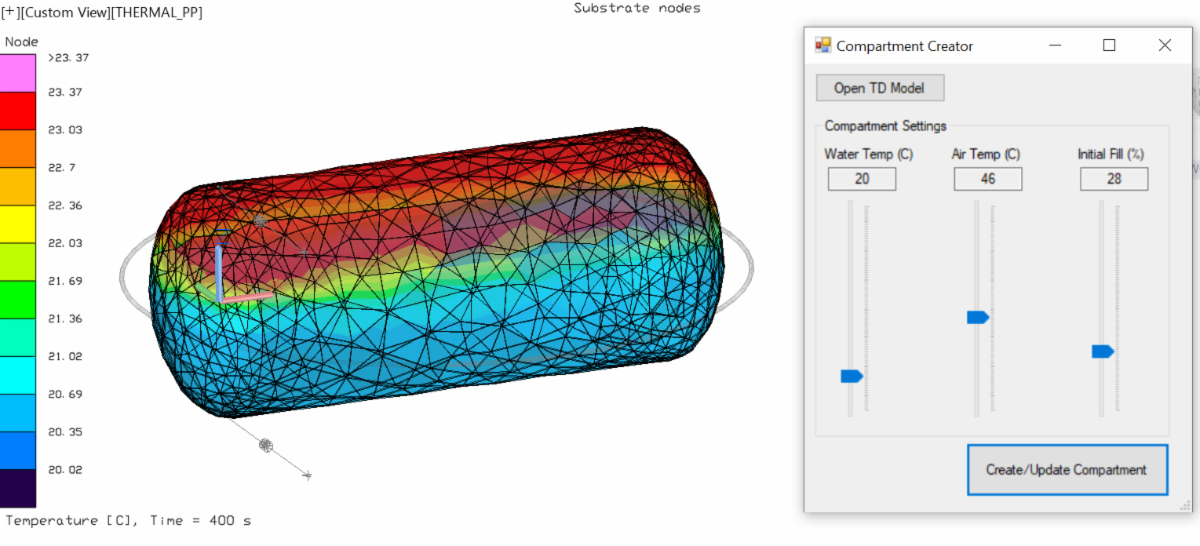Click the node symbol below the tank
This screenshot has width=1200, height=546.
266,444
